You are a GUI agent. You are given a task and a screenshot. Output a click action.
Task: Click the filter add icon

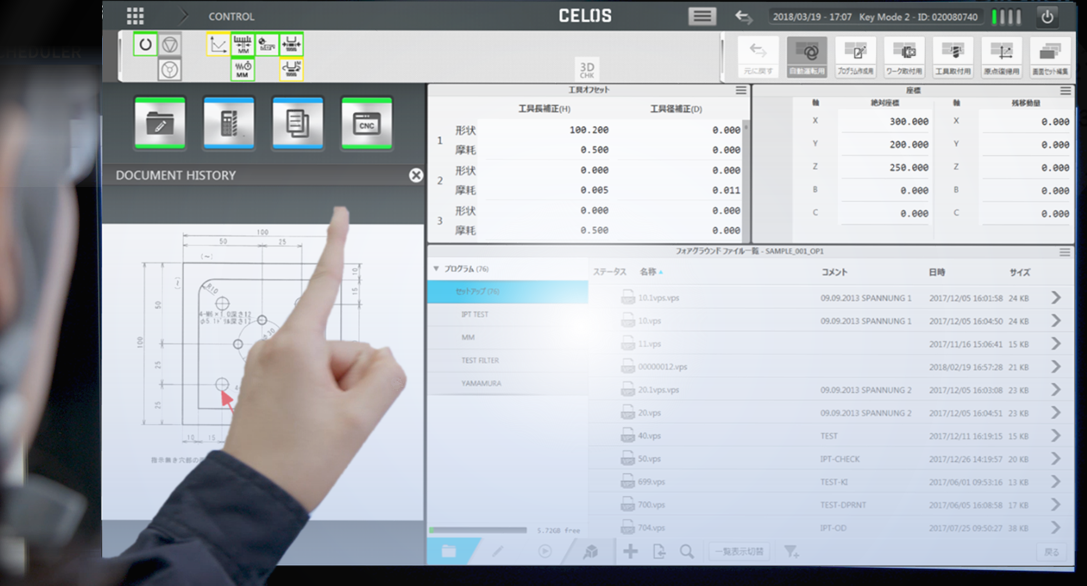click(x=791, y=551)
